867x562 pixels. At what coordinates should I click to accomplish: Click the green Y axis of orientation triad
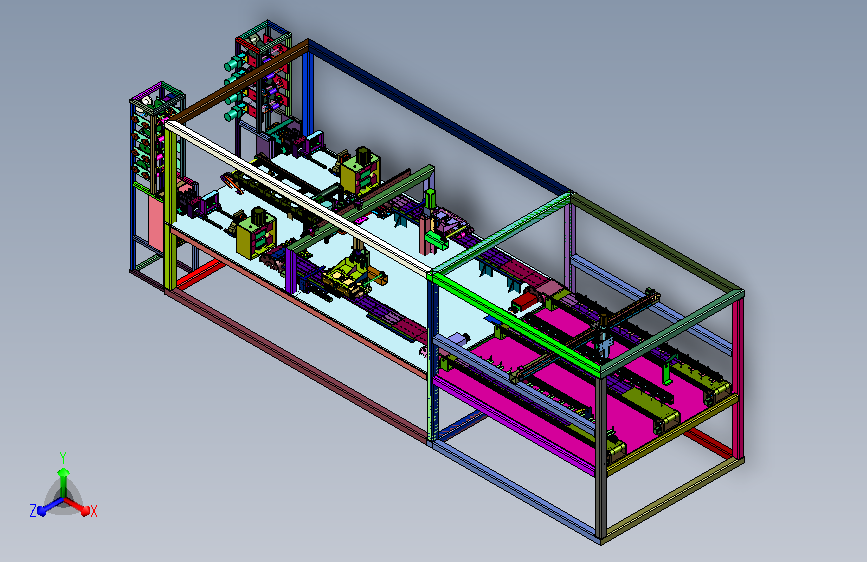63,482
